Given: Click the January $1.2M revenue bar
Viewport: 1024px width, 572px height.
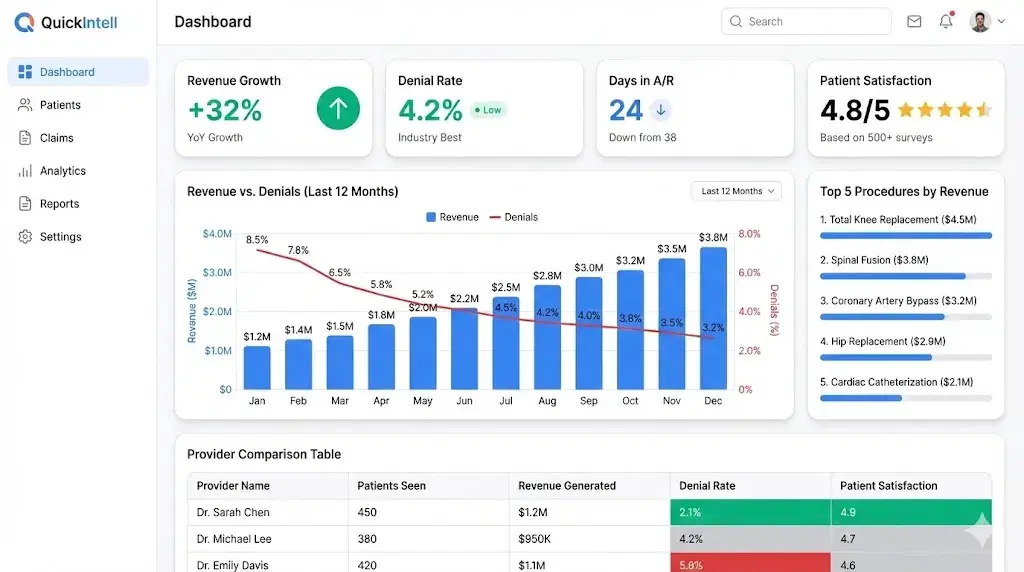Looking at the screenshot, I should [257, 368].
